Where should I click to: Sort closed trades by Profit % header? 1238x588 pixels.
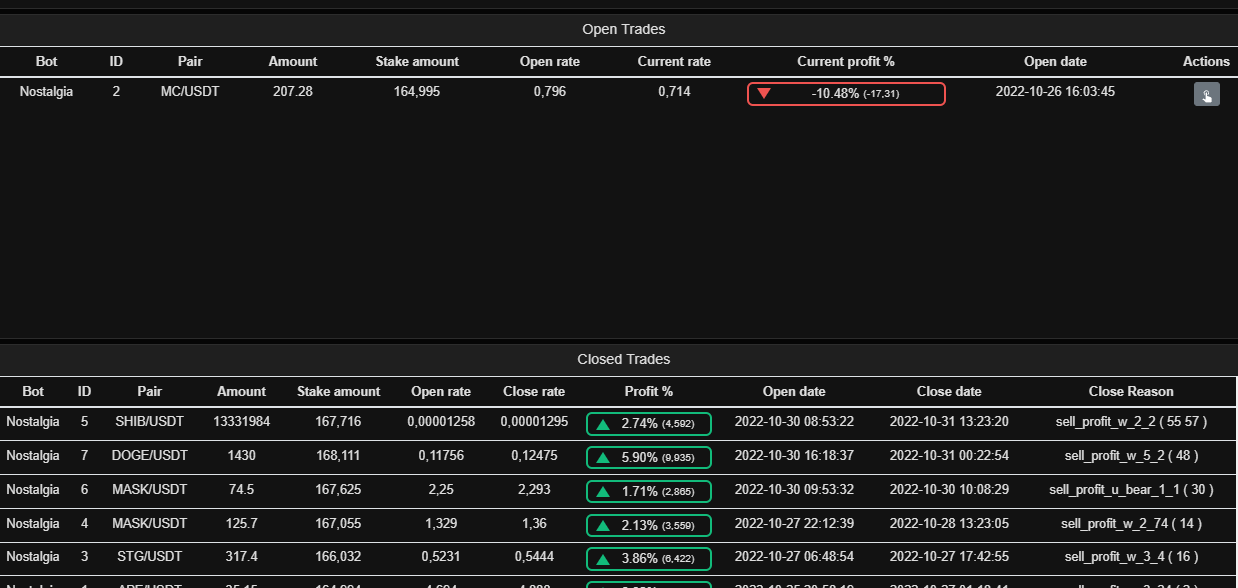point(649,391)
